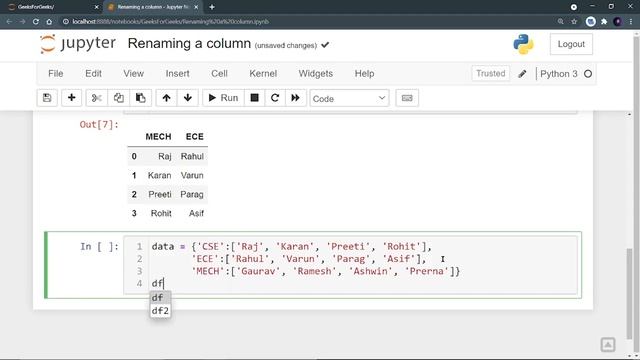
Task: Select df2 autocomplete suggestion
Action: pos(160,311)
